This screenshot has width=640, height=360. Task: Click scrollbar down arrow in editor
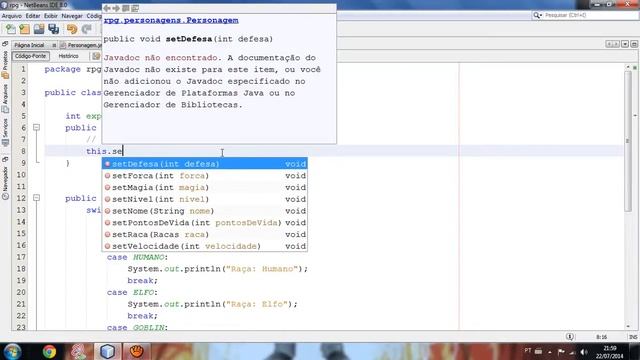tap(628, 327)
